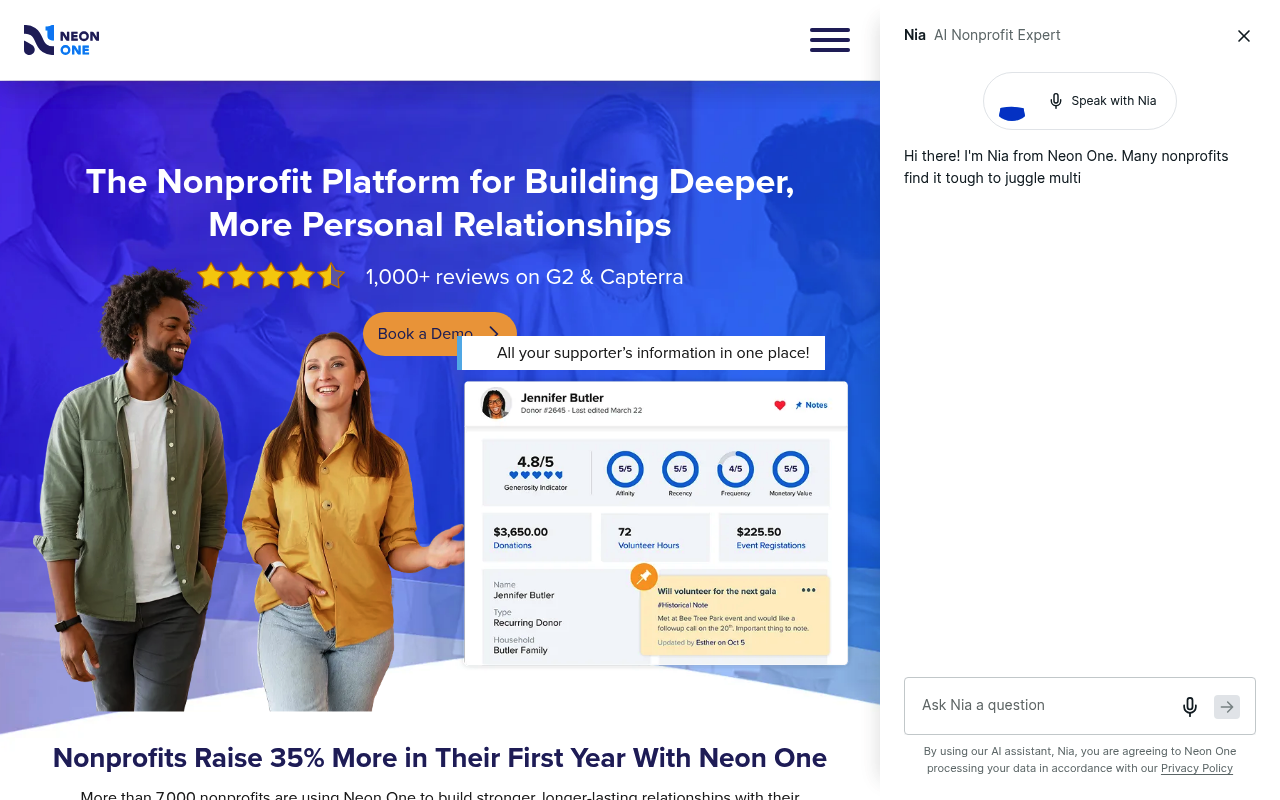Click the "Donor #2645 · Last edited March 22" line
The image size is (1280, 800).
(x=582, y=411)
